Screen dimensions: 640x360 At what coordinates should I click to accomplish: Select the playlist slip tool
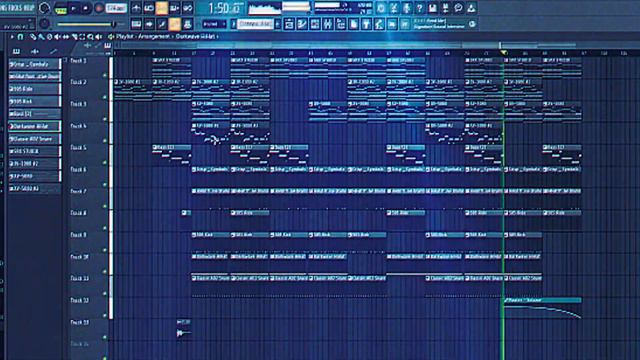(66, 37)
